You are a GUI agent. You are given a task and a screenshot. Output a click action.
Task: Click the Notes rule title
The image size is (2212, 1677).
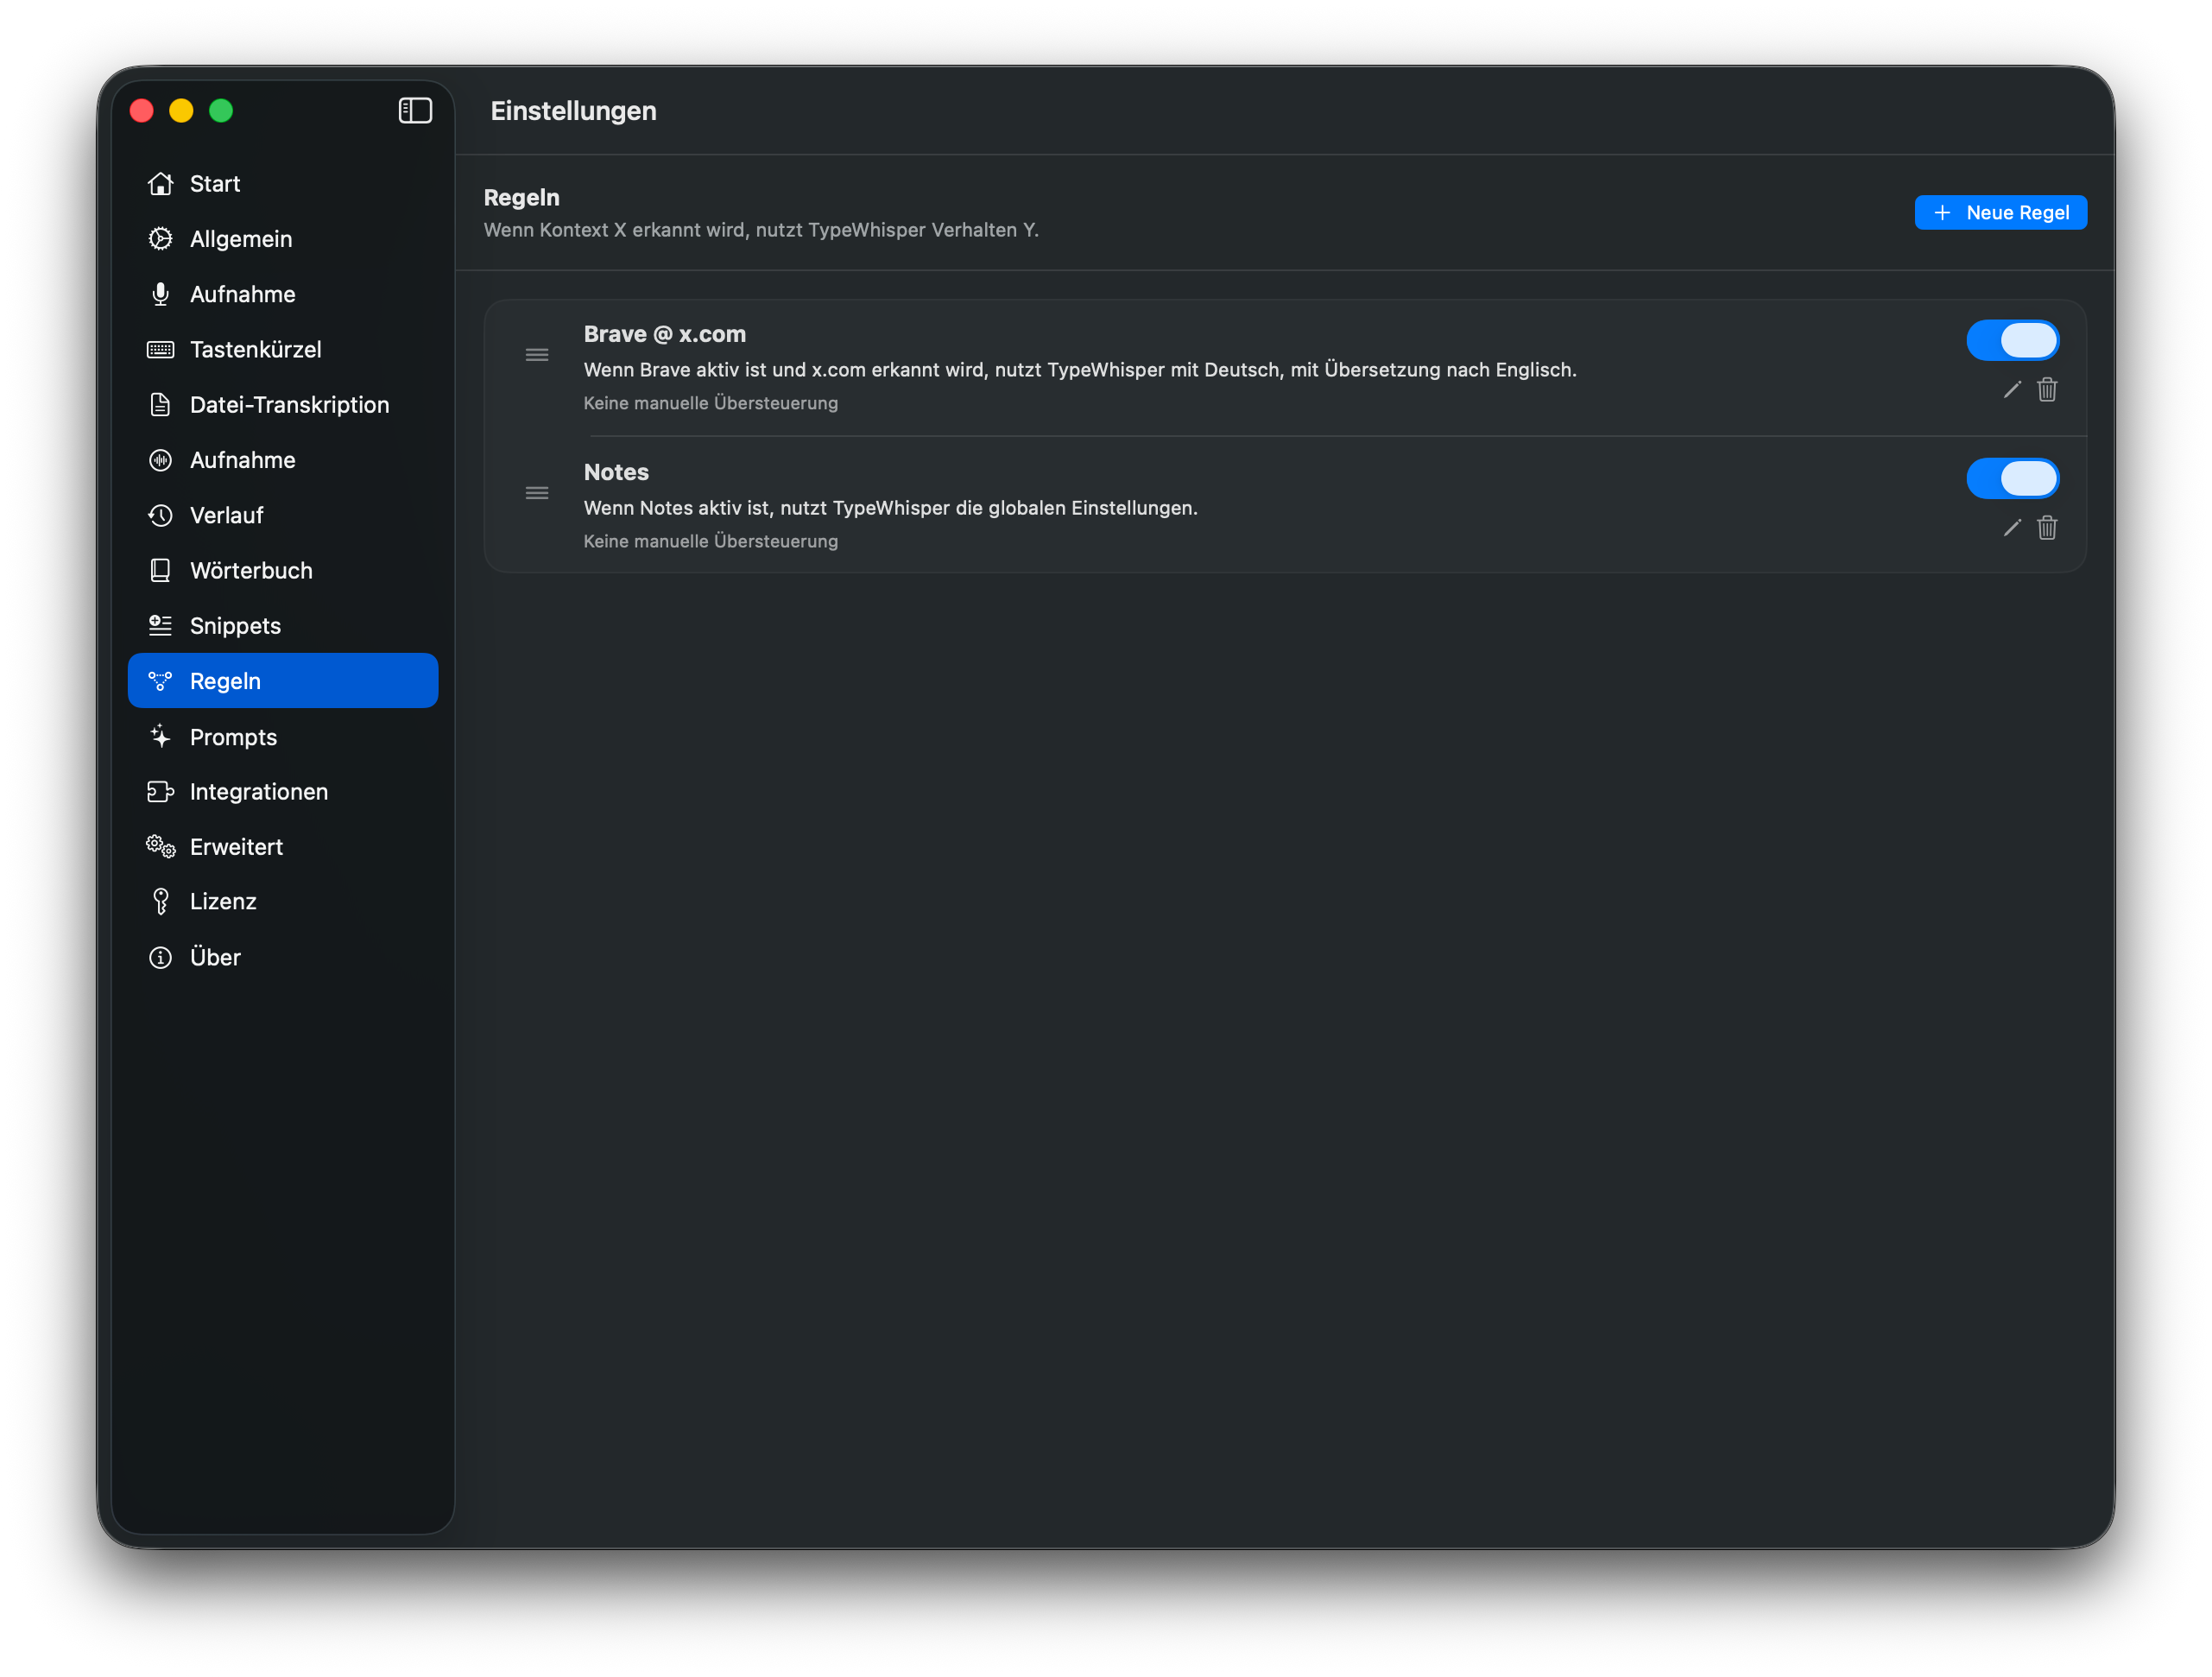pyautogui.click(x=616, y=473)
